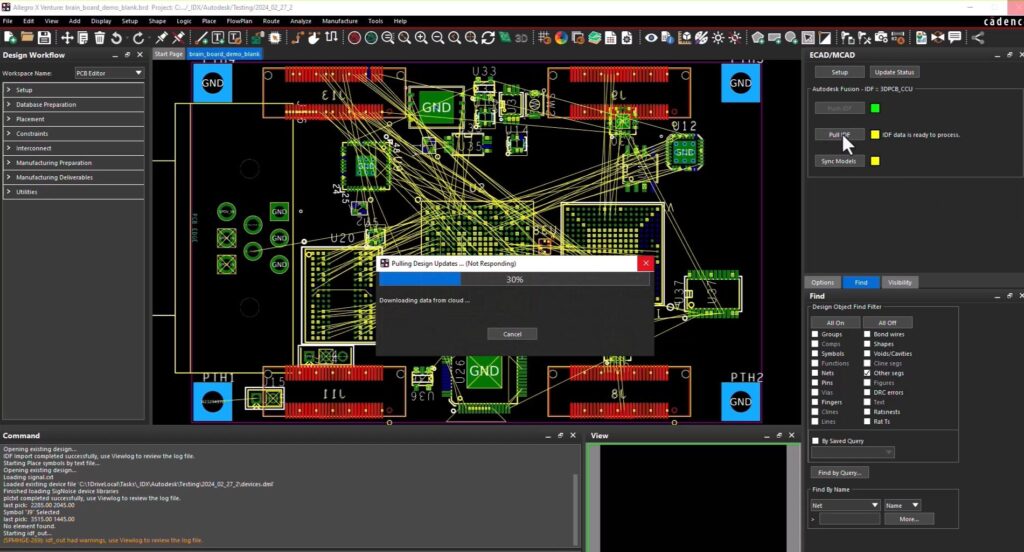The image size is (1024, 552).
Task: Select the Slide hand tool
Action: coord(314,38)
